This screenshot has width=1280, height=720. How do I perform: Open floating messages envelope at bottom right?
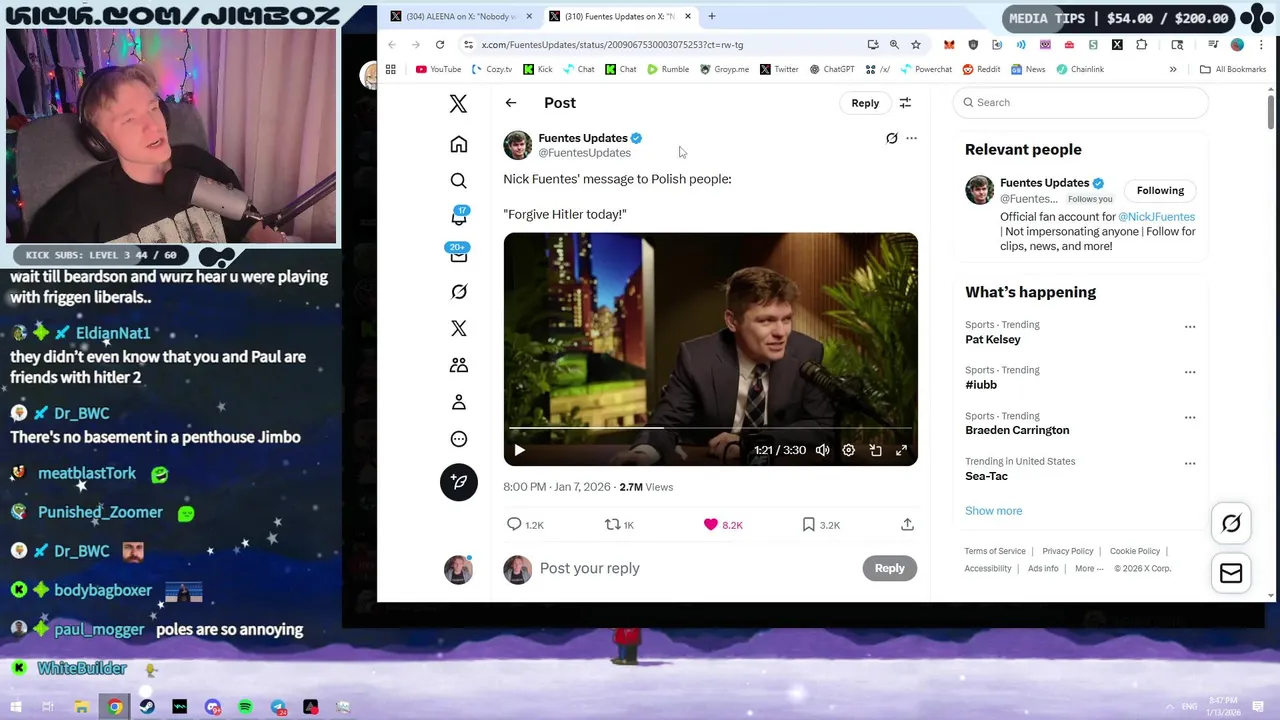click(1231, 573)
